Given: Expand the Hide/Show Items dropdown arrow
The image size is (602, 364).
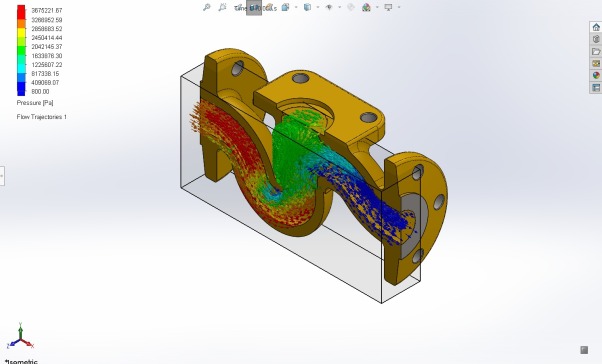Looking at the screenshot, I should [x=339, y=7].
